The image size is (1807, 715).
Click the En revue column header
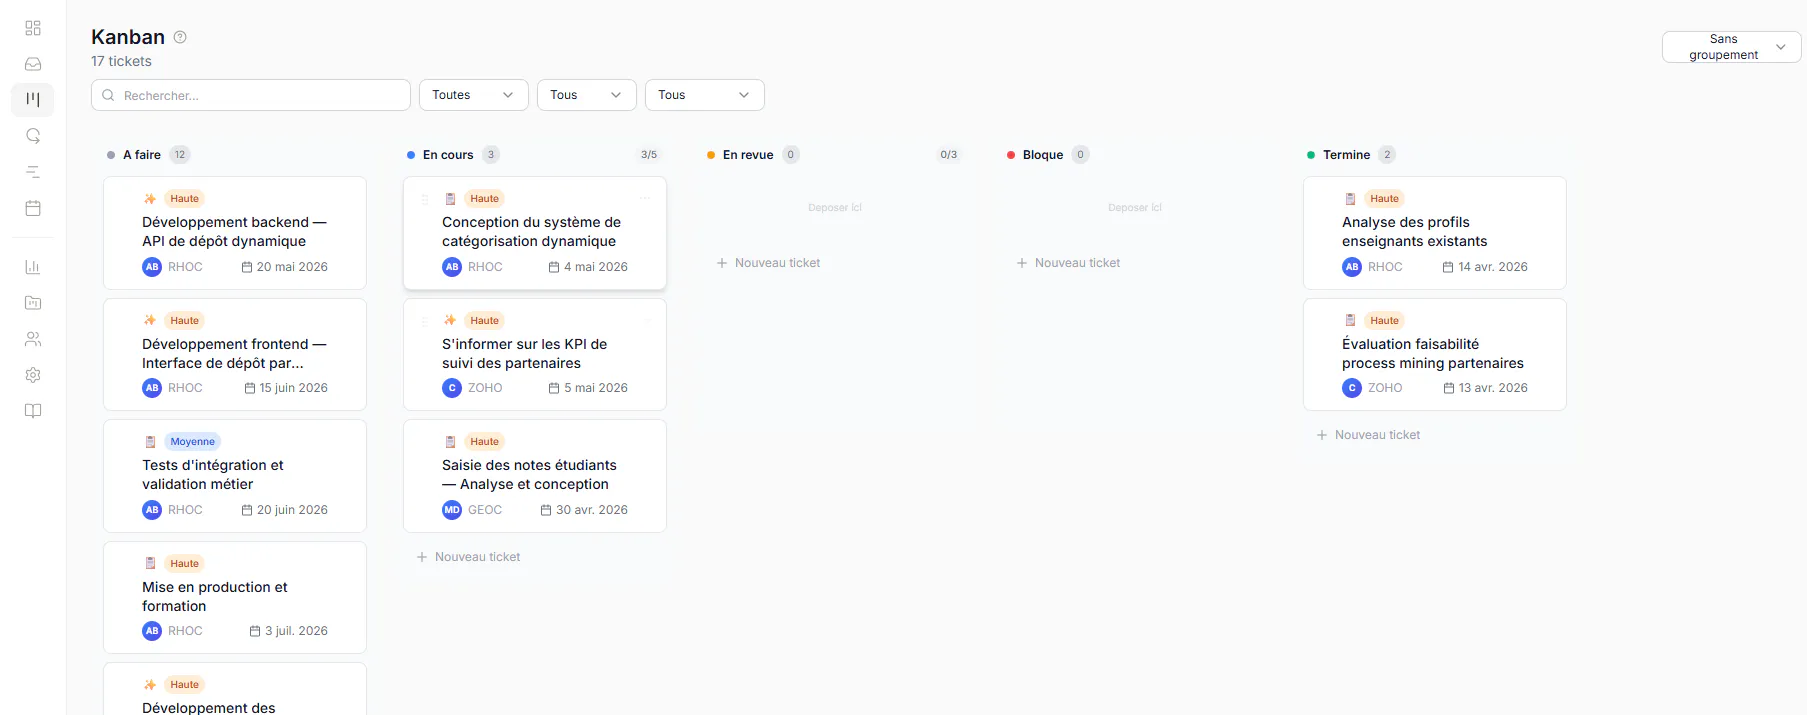pyautogui.click(x=748, y=155)
